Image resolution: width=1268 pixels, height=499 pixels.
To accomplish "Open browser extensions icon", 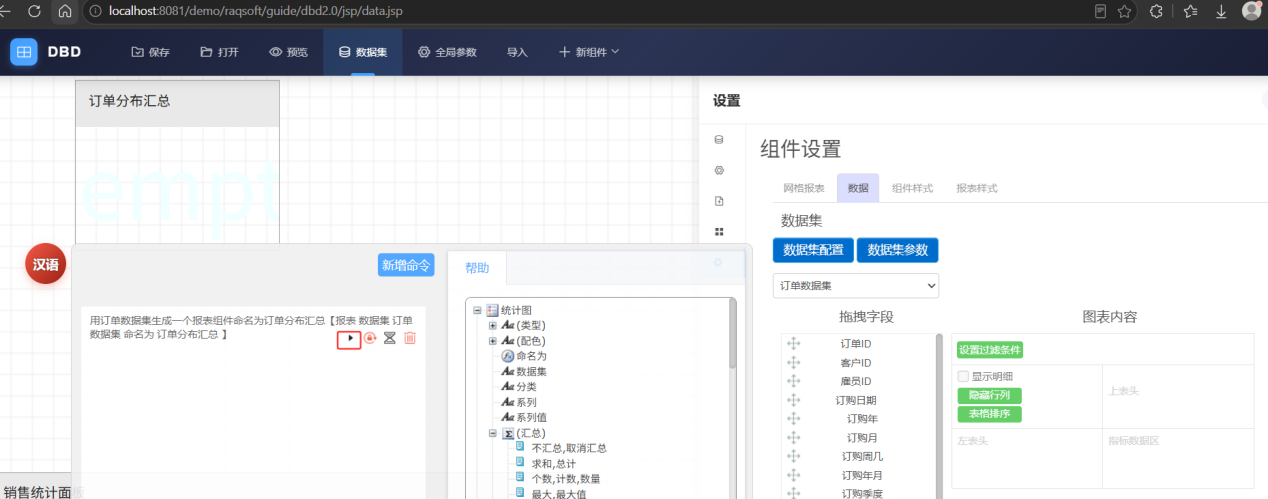I will tap(1157, 11).
